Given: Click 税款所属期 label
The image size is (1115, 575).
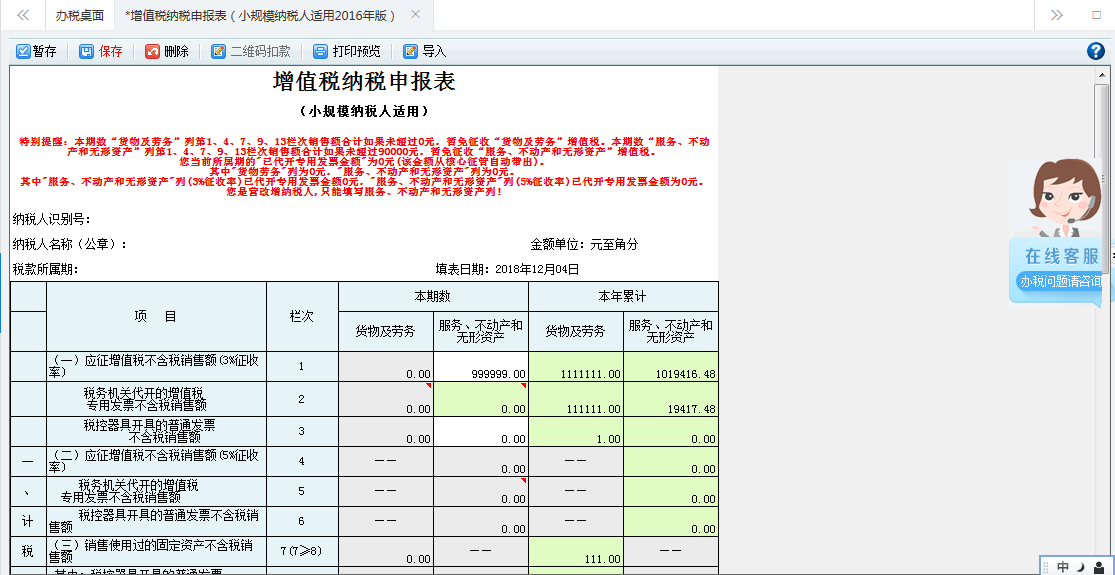Looking at the screenshot, I should [x=45, y=269].
